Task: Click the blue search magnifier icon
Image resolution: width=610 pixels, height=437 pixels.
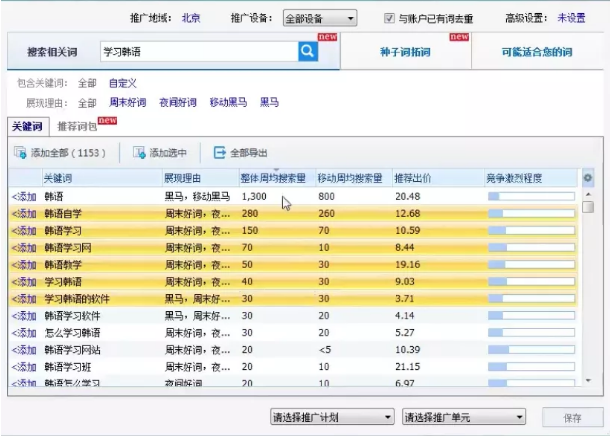Action: 307,50
